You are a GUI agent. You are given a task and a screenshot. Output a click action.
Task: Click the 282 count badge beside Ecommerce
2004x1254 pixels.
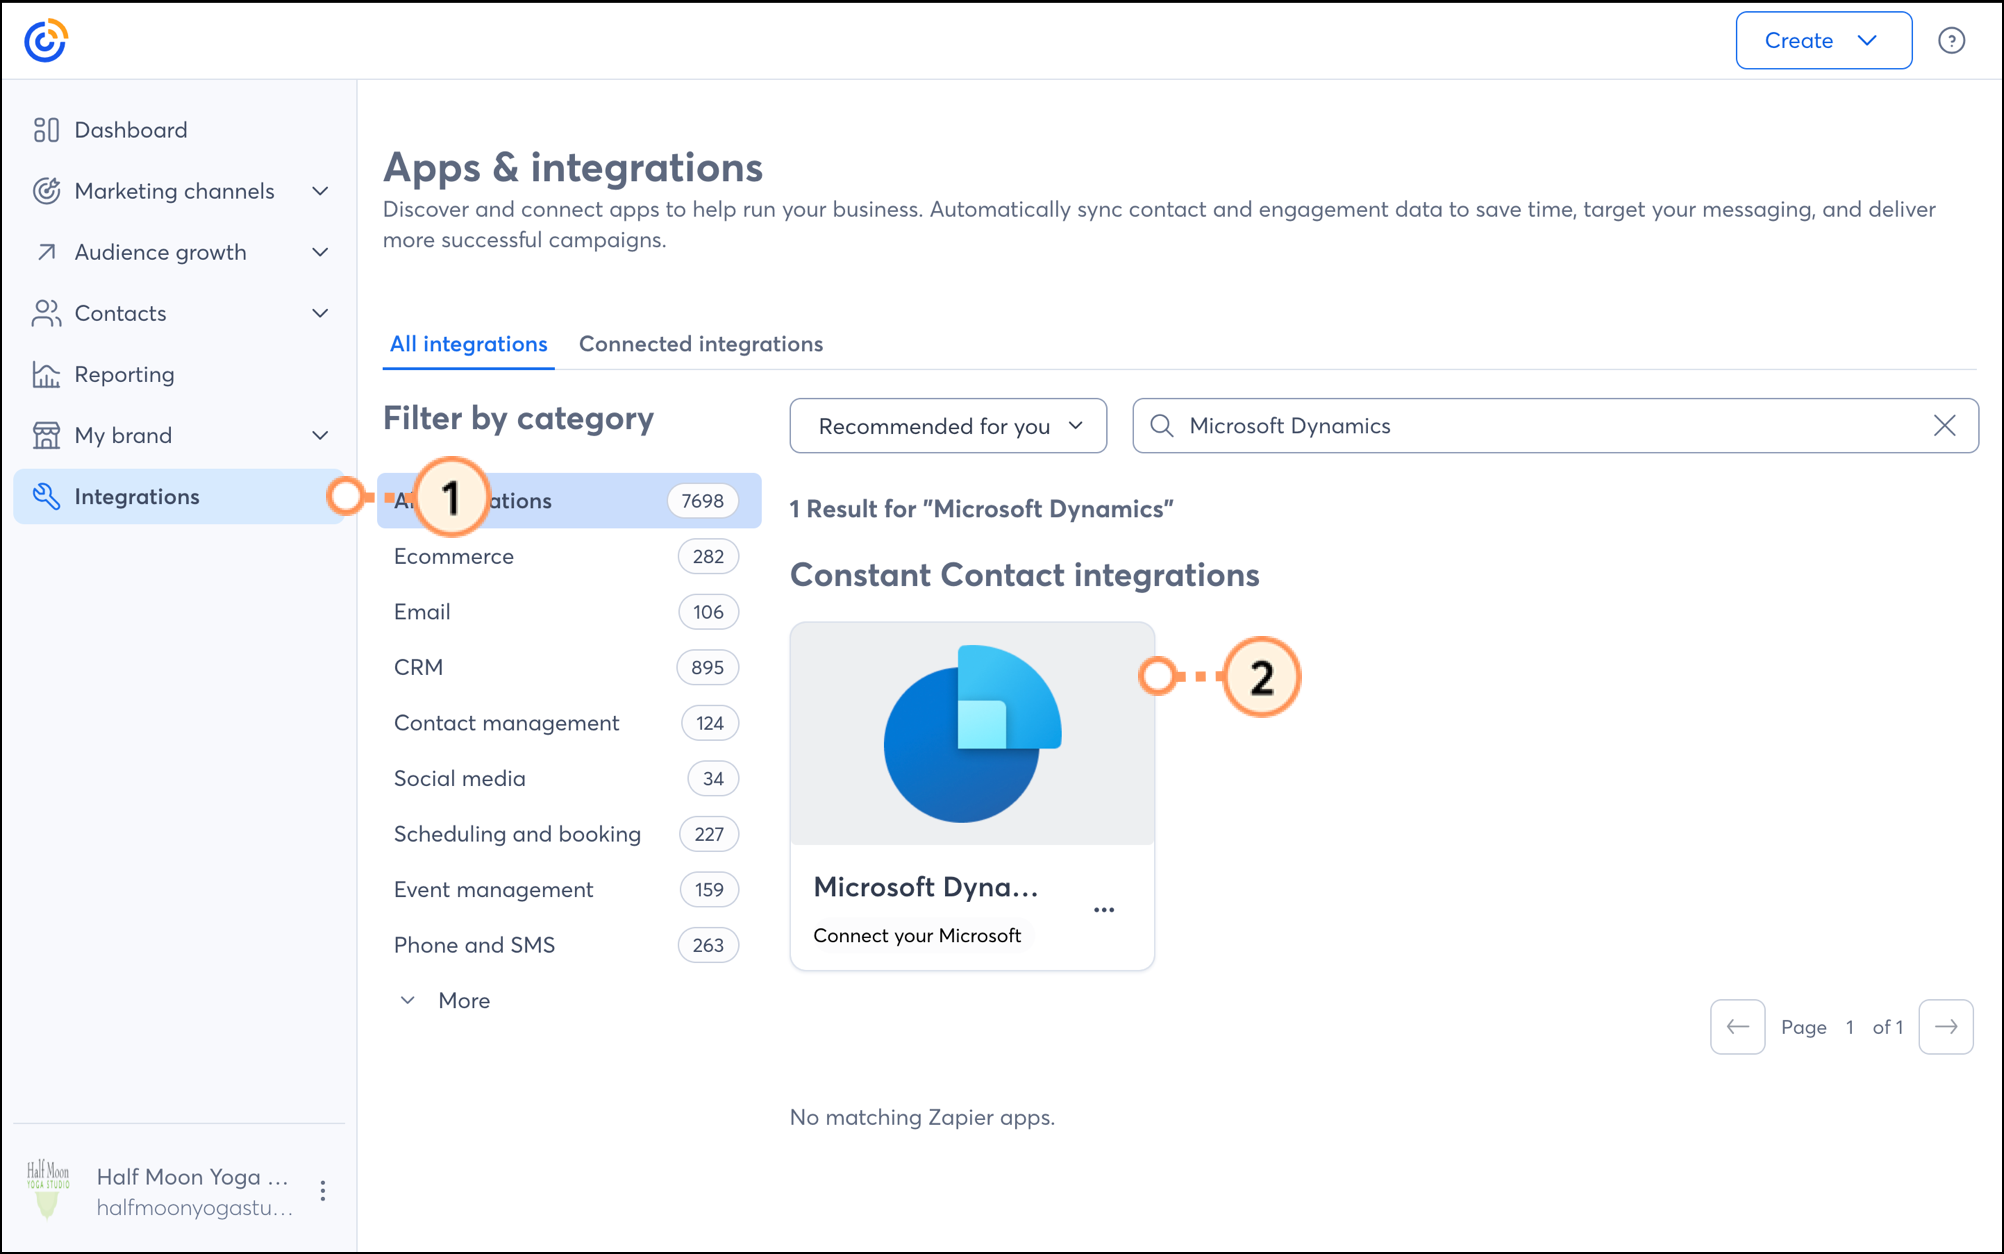click(708, 557)
